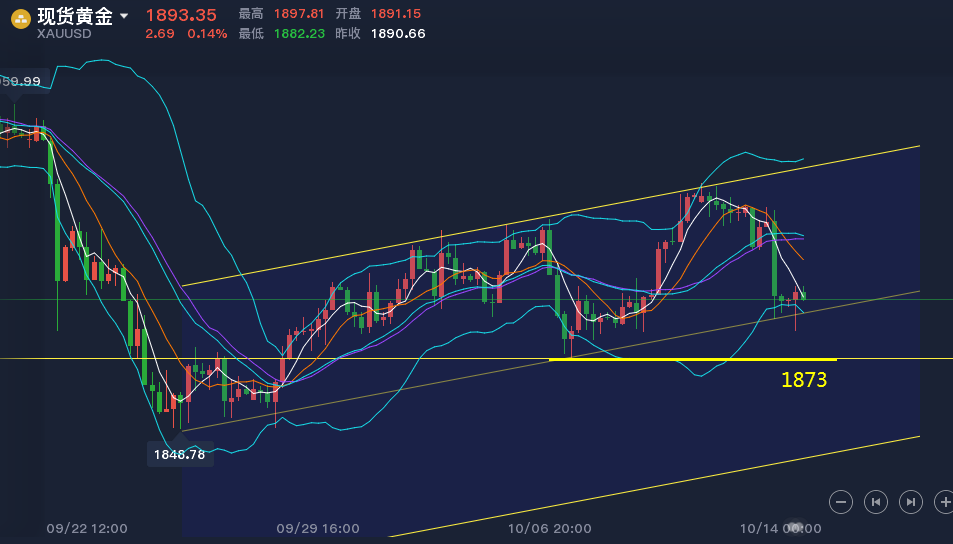953x544 pixels.
Task: Click the 最低 label in header
Action: tap(251, 34)
